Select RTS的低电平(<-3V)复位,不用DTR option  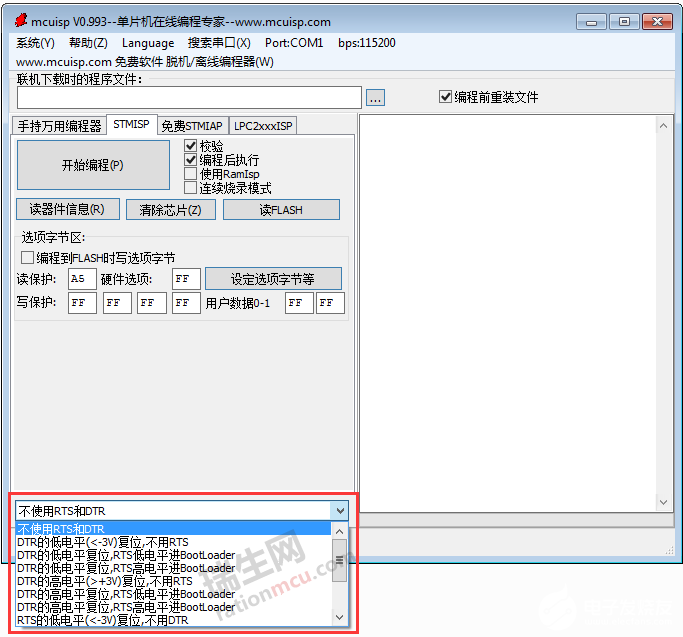[x=173, y=620]
